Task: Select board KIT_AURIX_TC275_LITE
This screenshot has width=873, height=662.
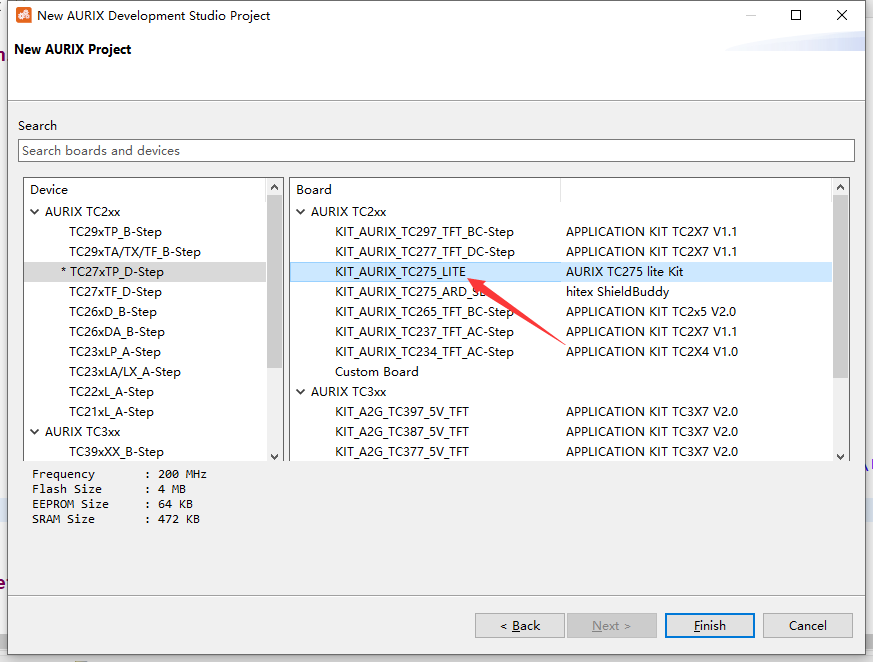Action: [400, 272]
